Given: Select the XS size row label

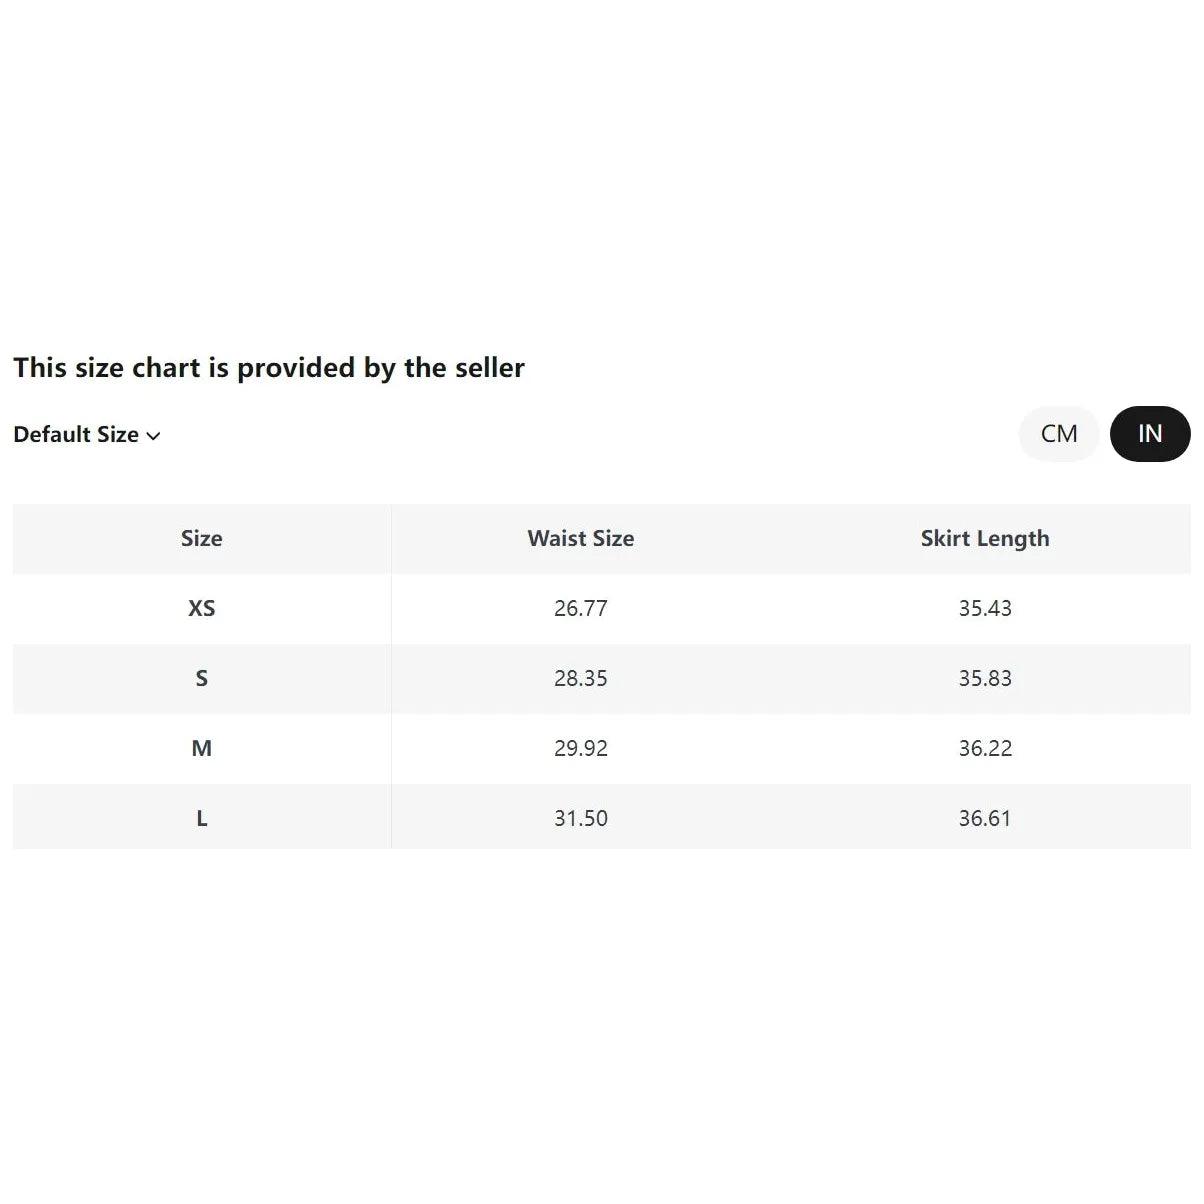Looking at the screenshot, I should [201, 608].
